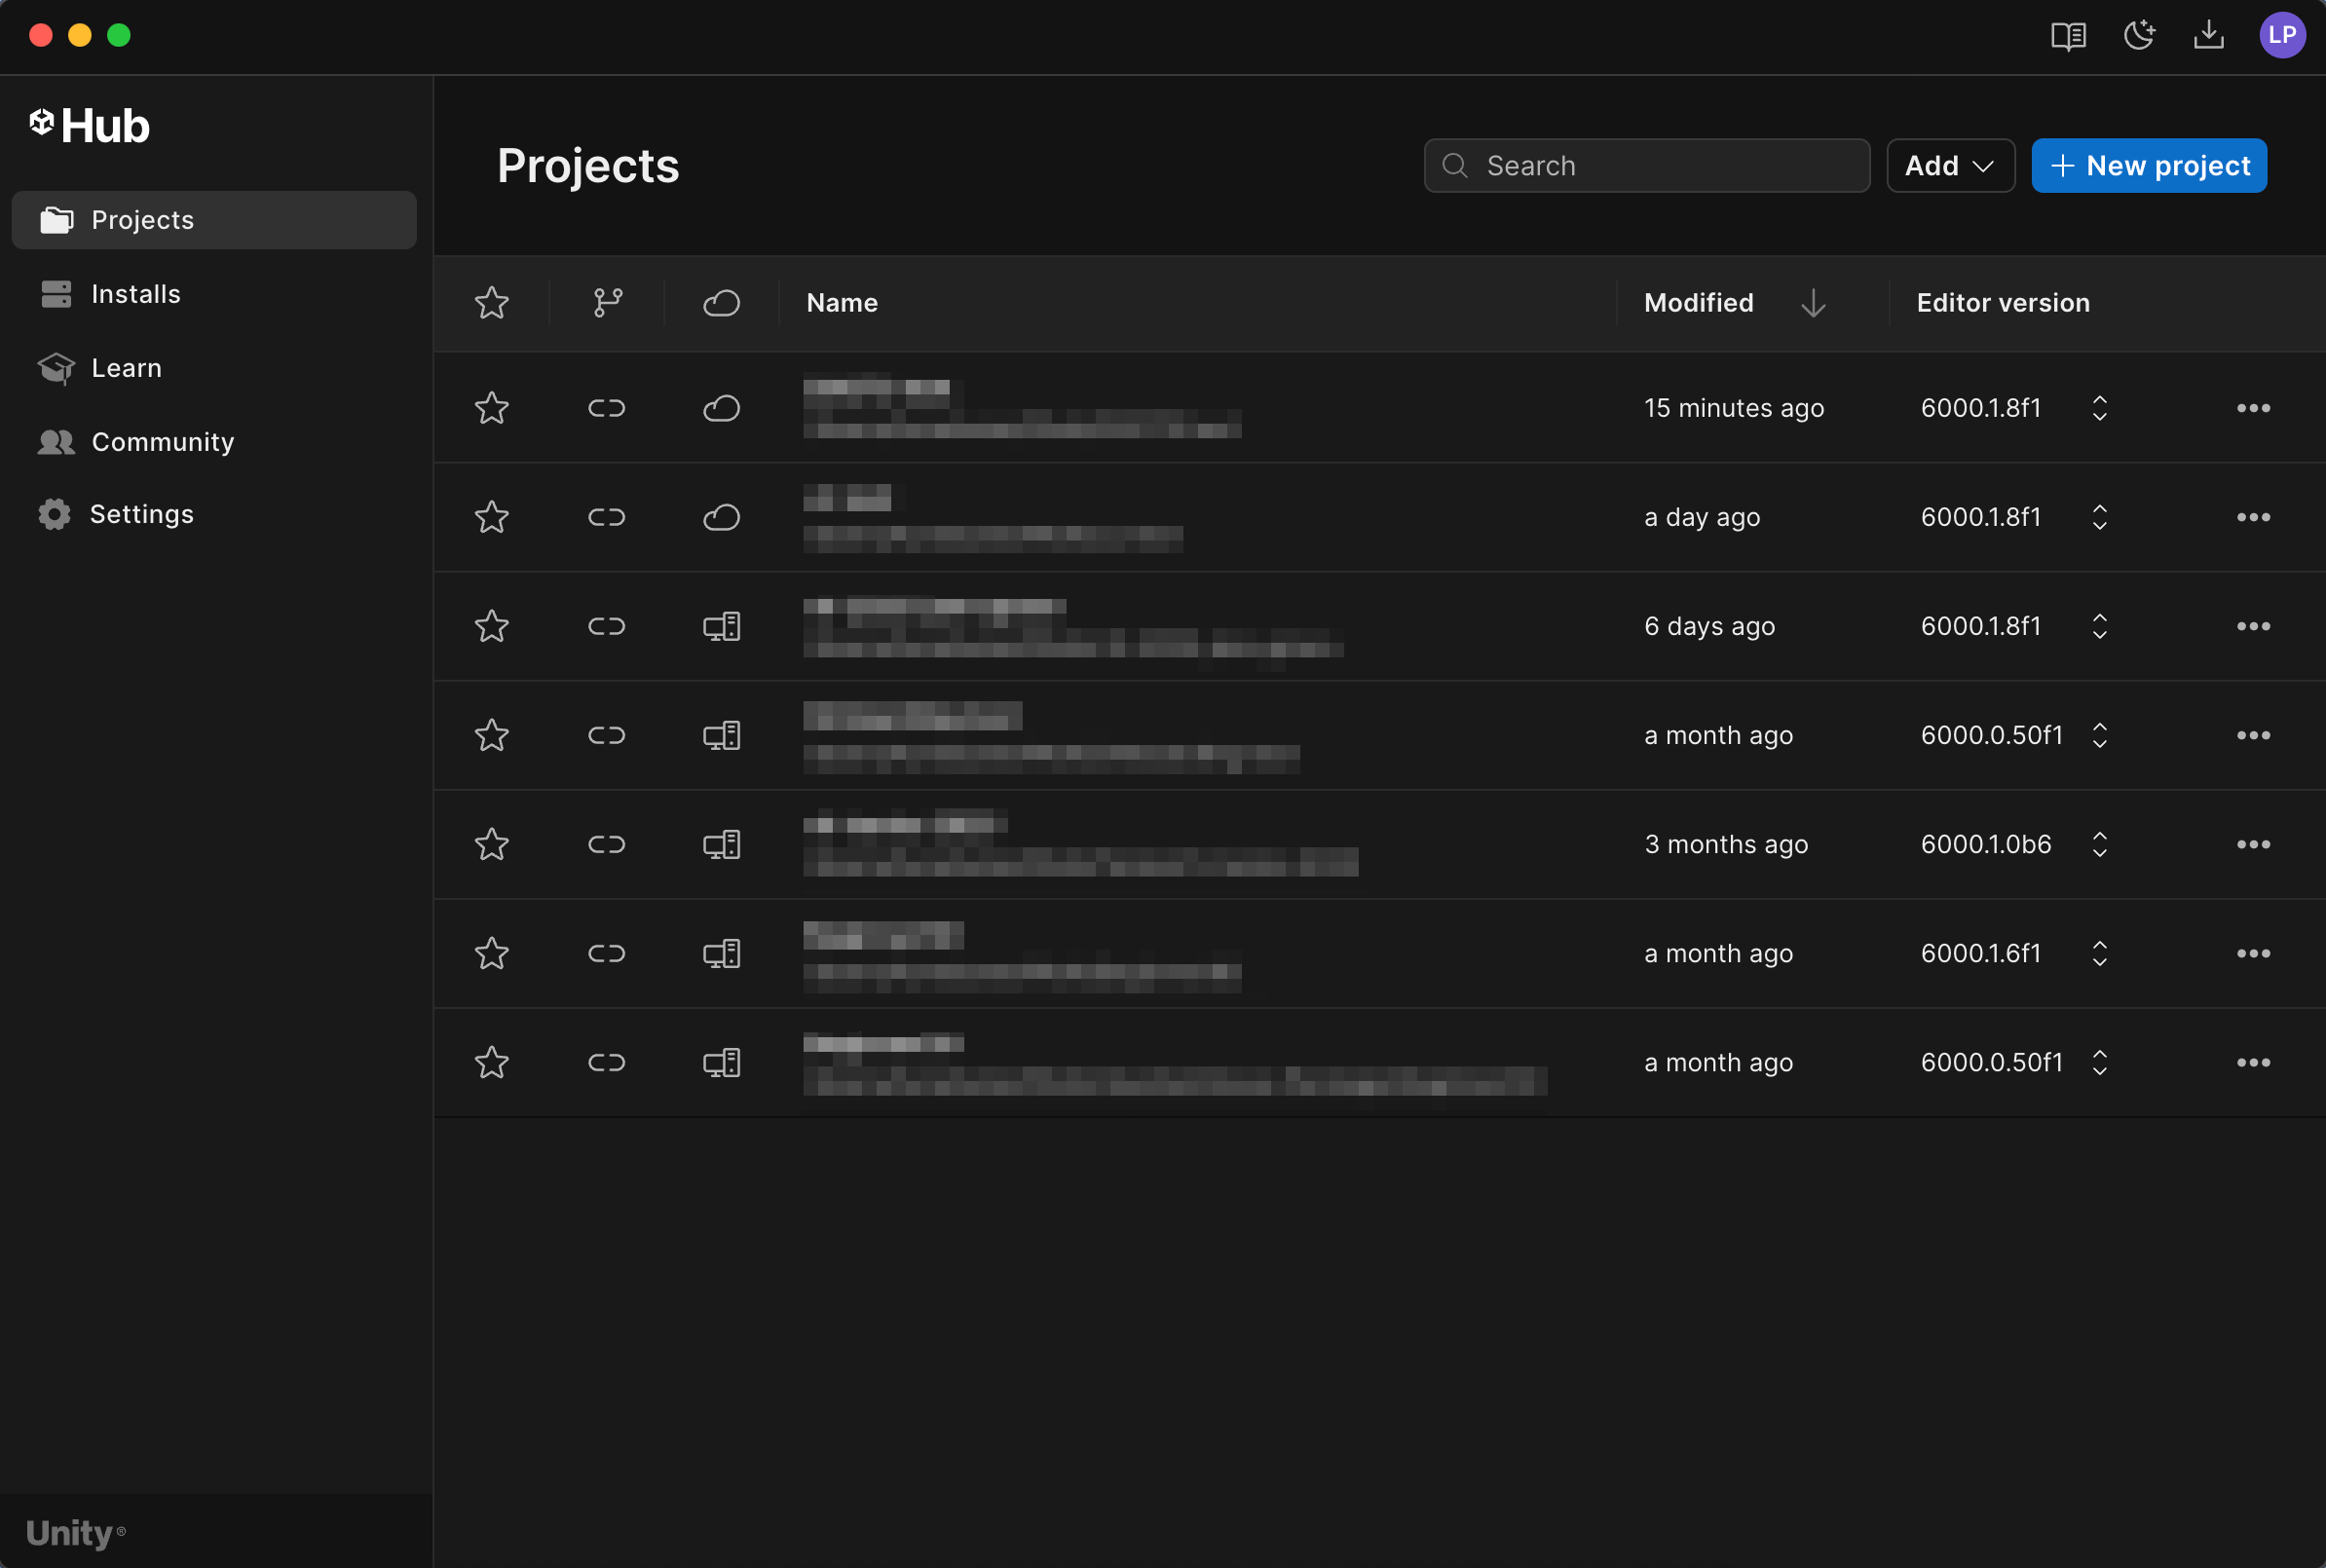Click the cloud icon on the topmost project
Viewport: 2326px width, 1568px height.
(722, 408)
